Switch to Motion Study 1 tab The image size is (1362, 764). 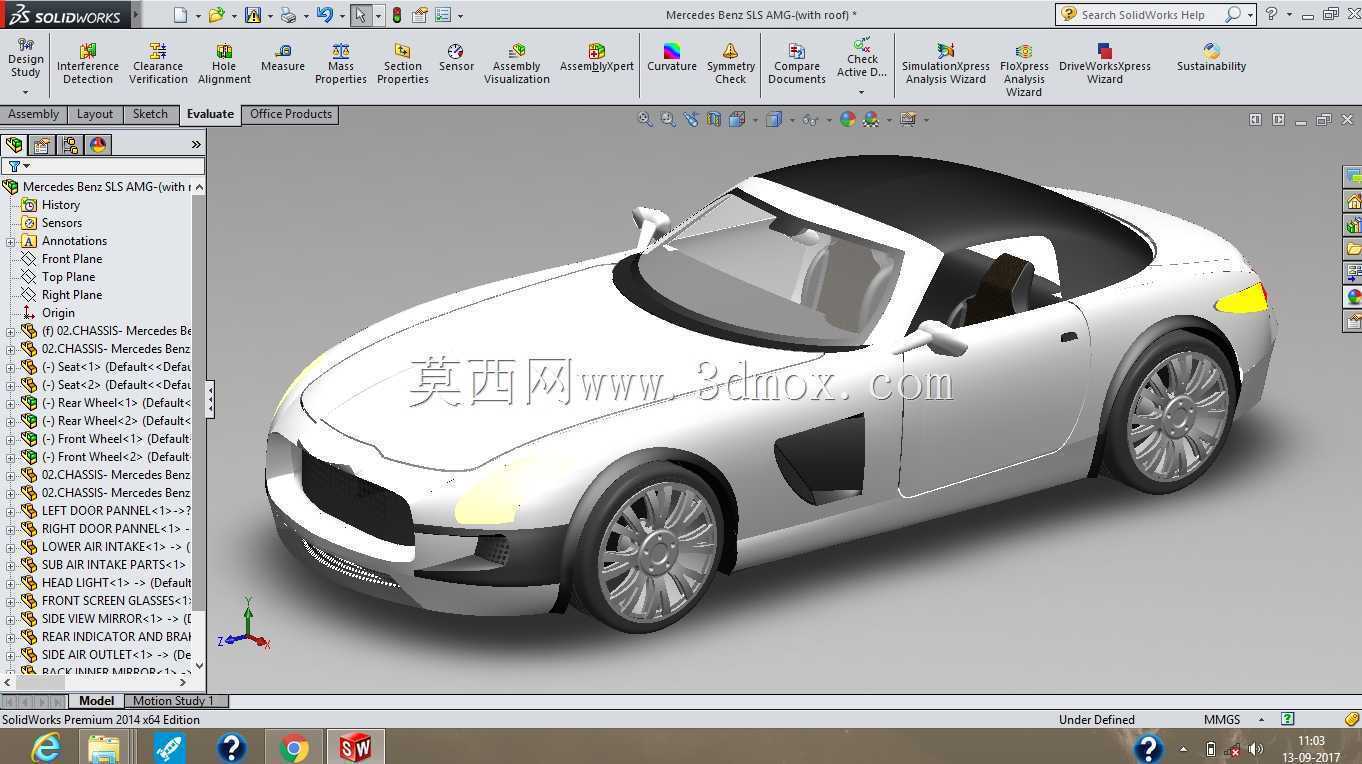[x=176, y=701]
